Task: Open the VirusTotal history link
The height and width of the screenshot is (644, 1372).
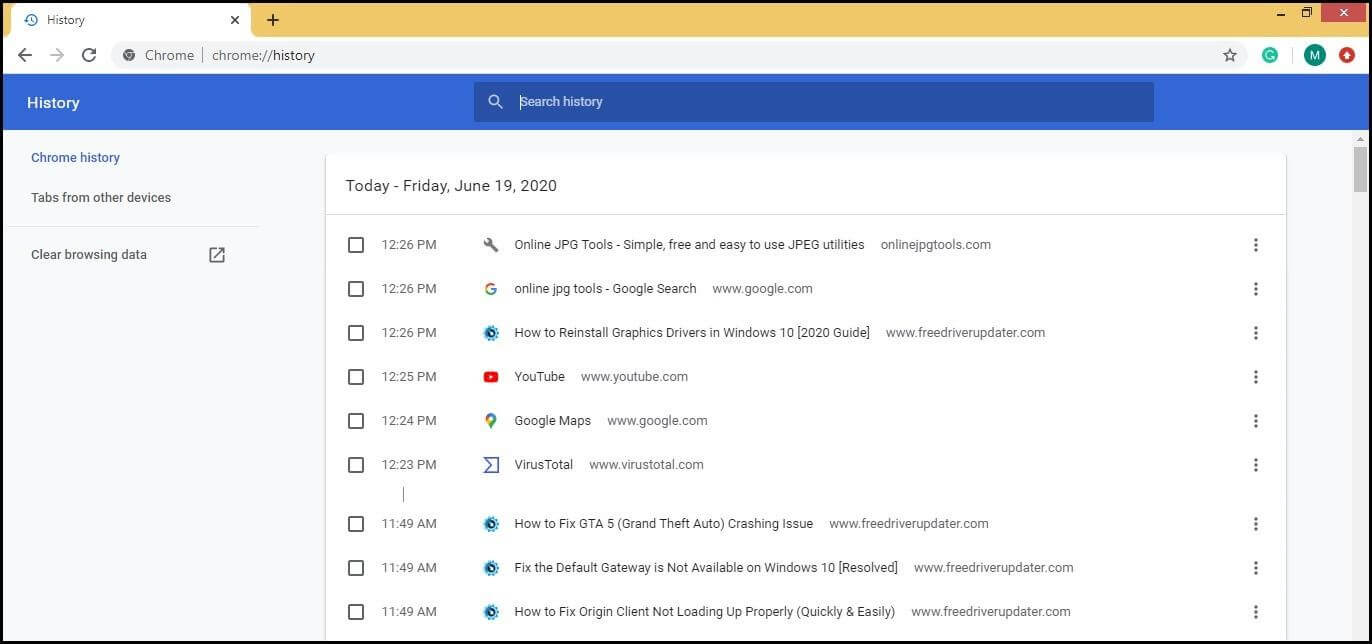Action: 543,465
